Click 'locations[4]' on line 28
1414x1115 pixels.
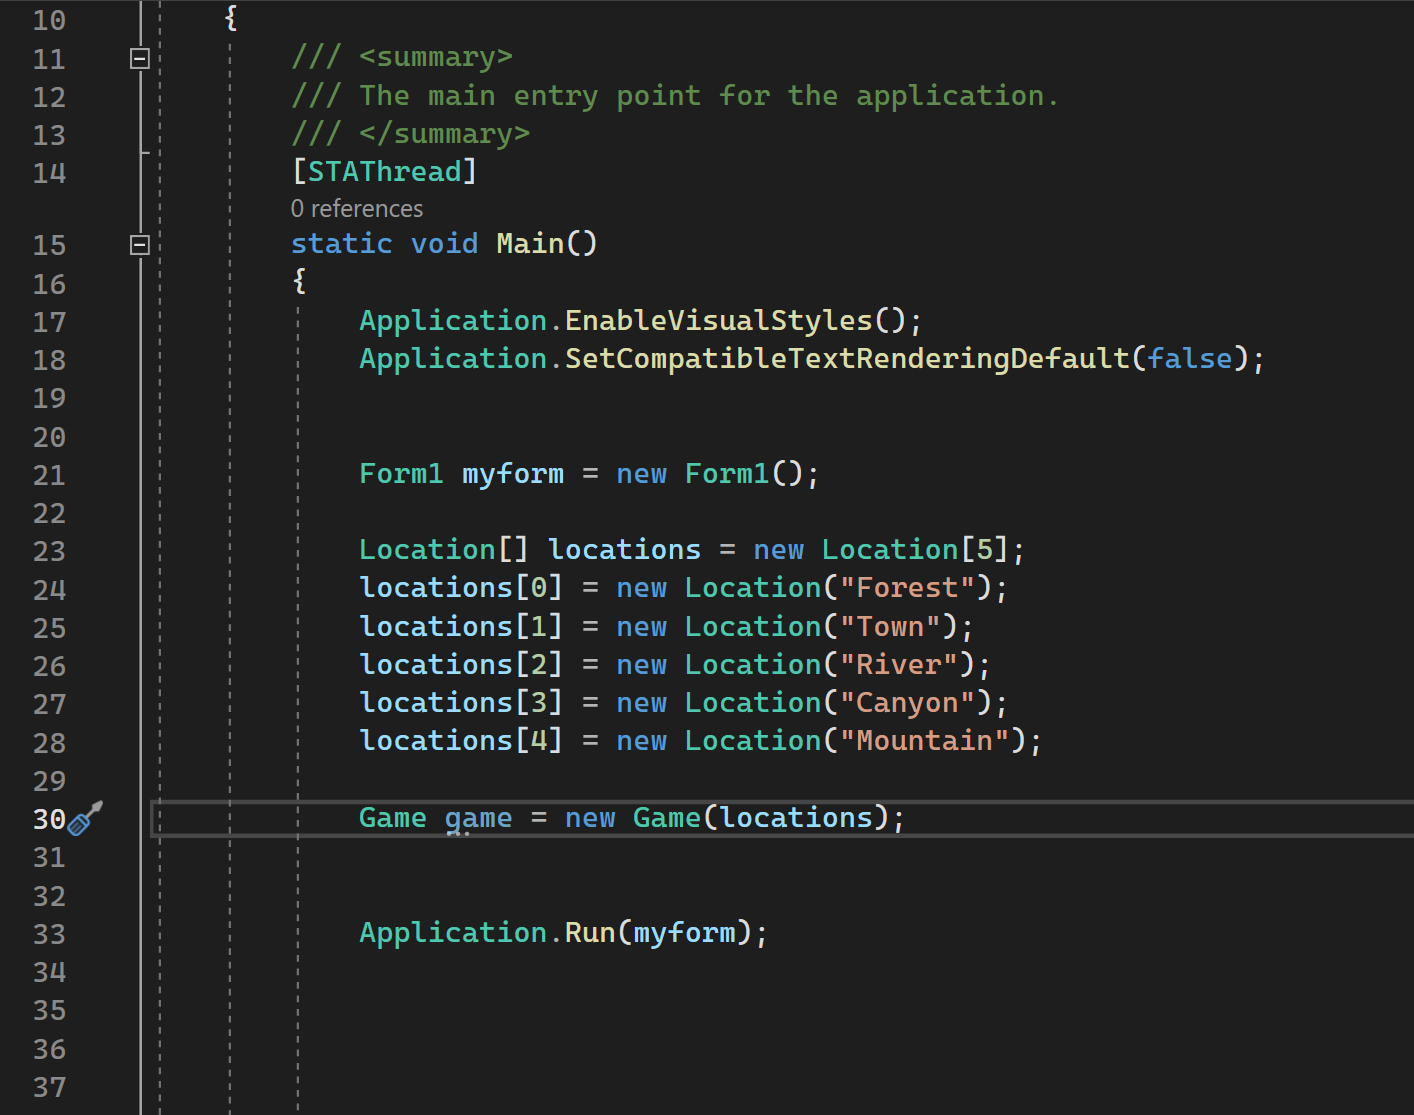pos(461,741)
